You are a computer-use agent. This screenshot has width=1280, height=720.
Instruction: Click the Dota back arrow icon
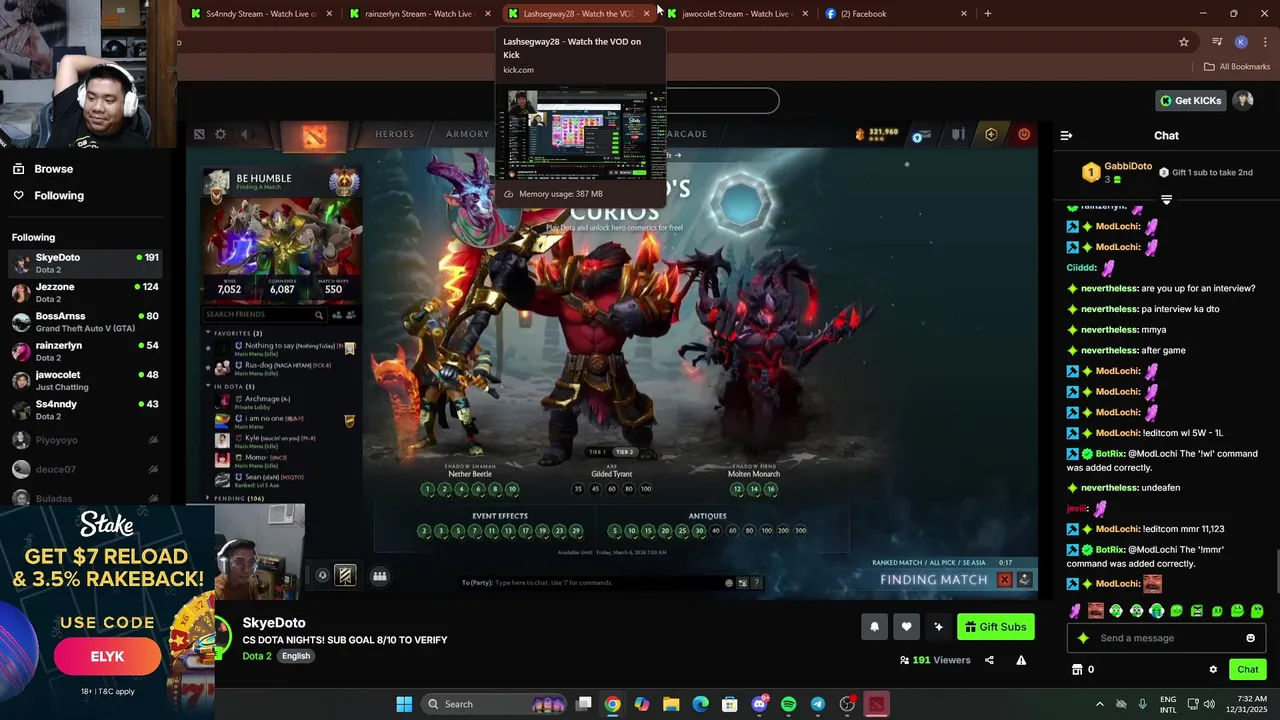(244, 134)
